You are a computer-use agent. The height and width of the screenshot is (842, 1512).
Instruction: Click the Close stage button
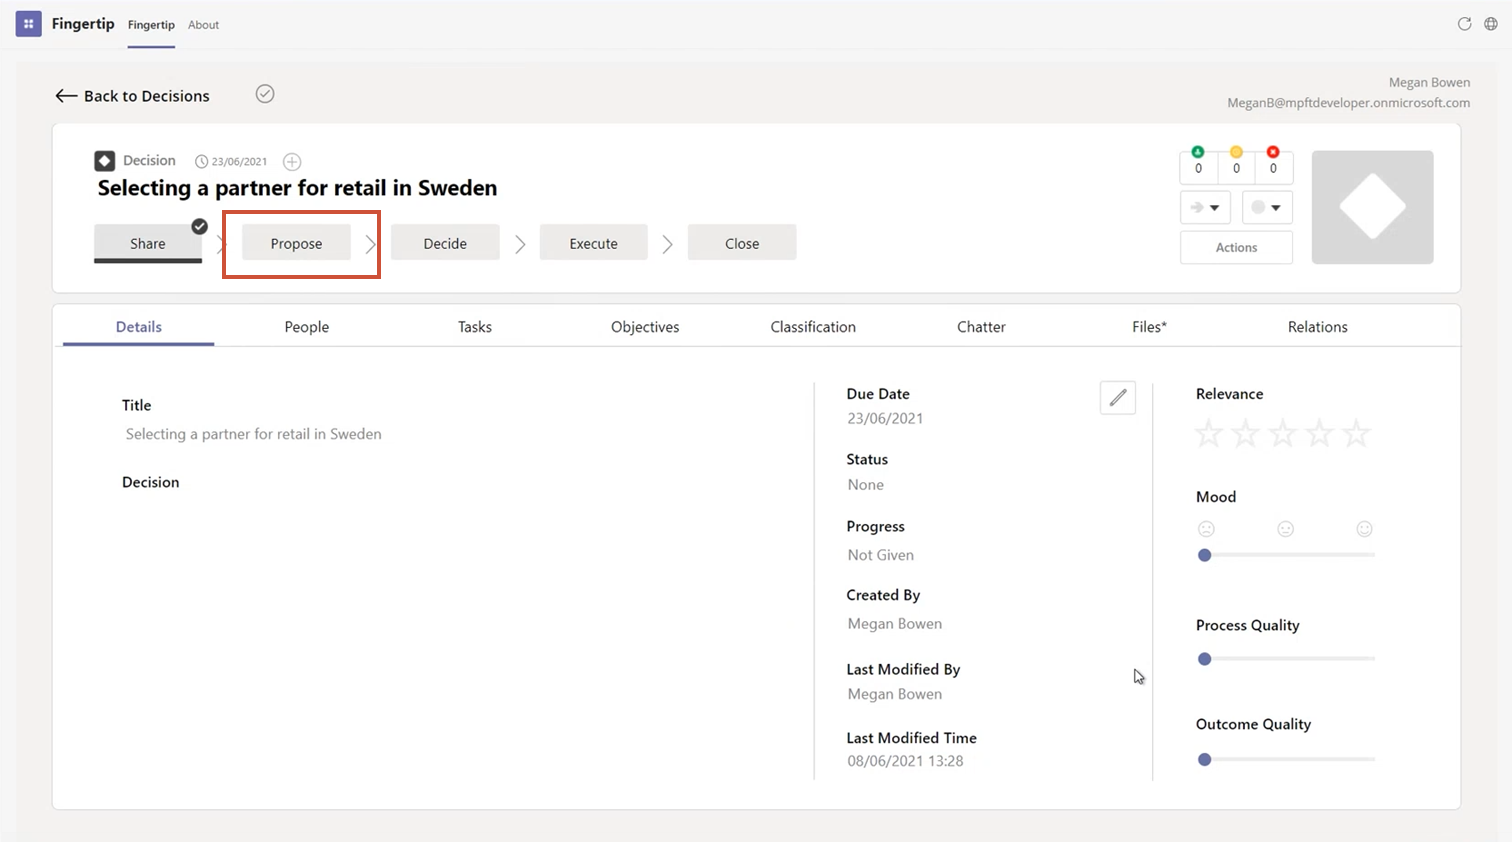742,243
